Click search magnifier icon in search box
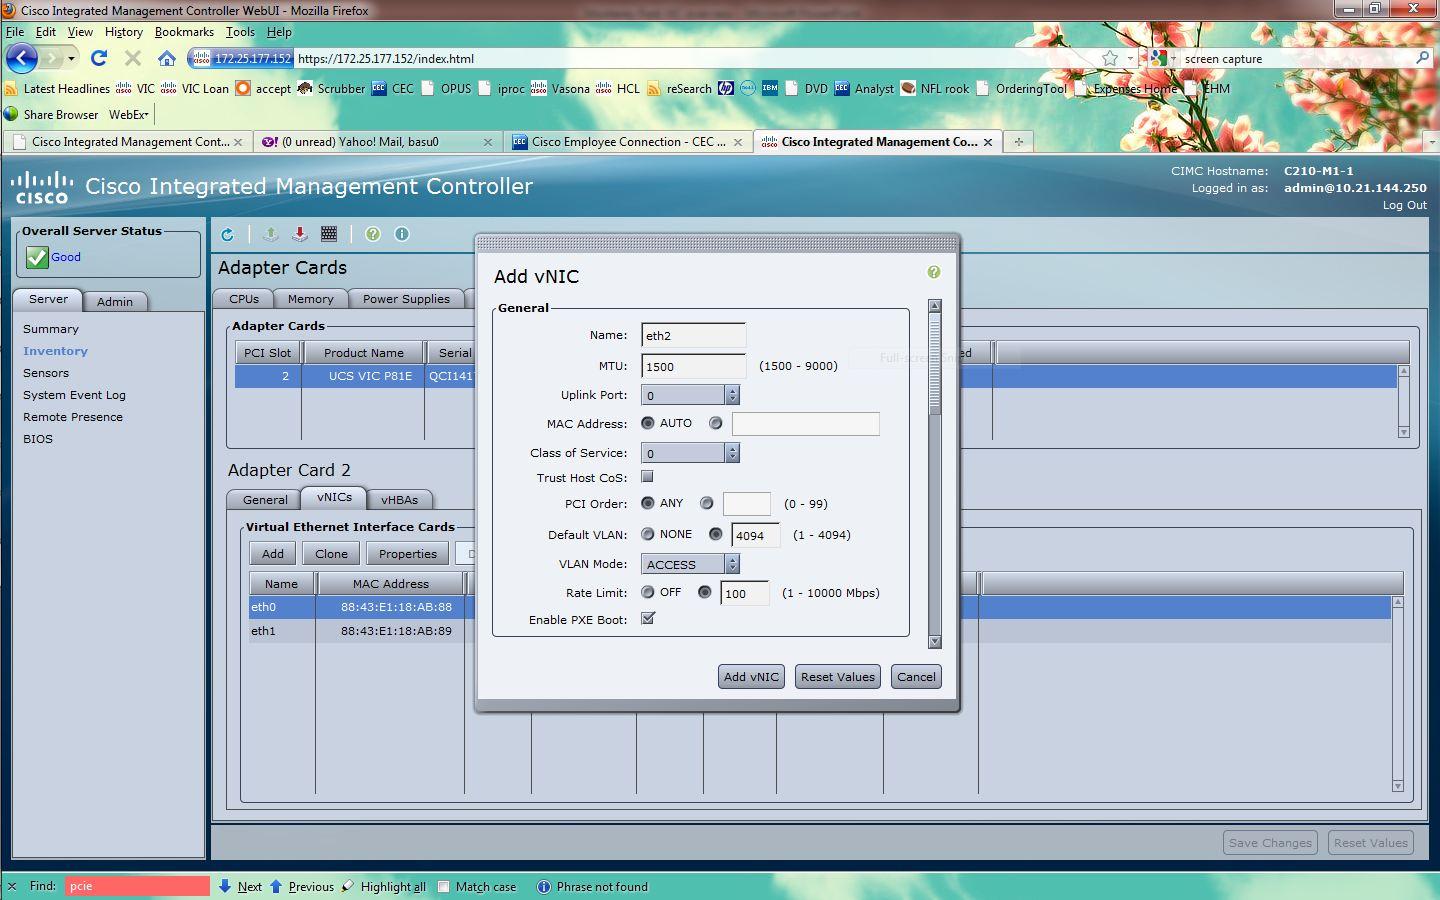Viewport: 1440px width, 900px height. (x=1423, y=58)
